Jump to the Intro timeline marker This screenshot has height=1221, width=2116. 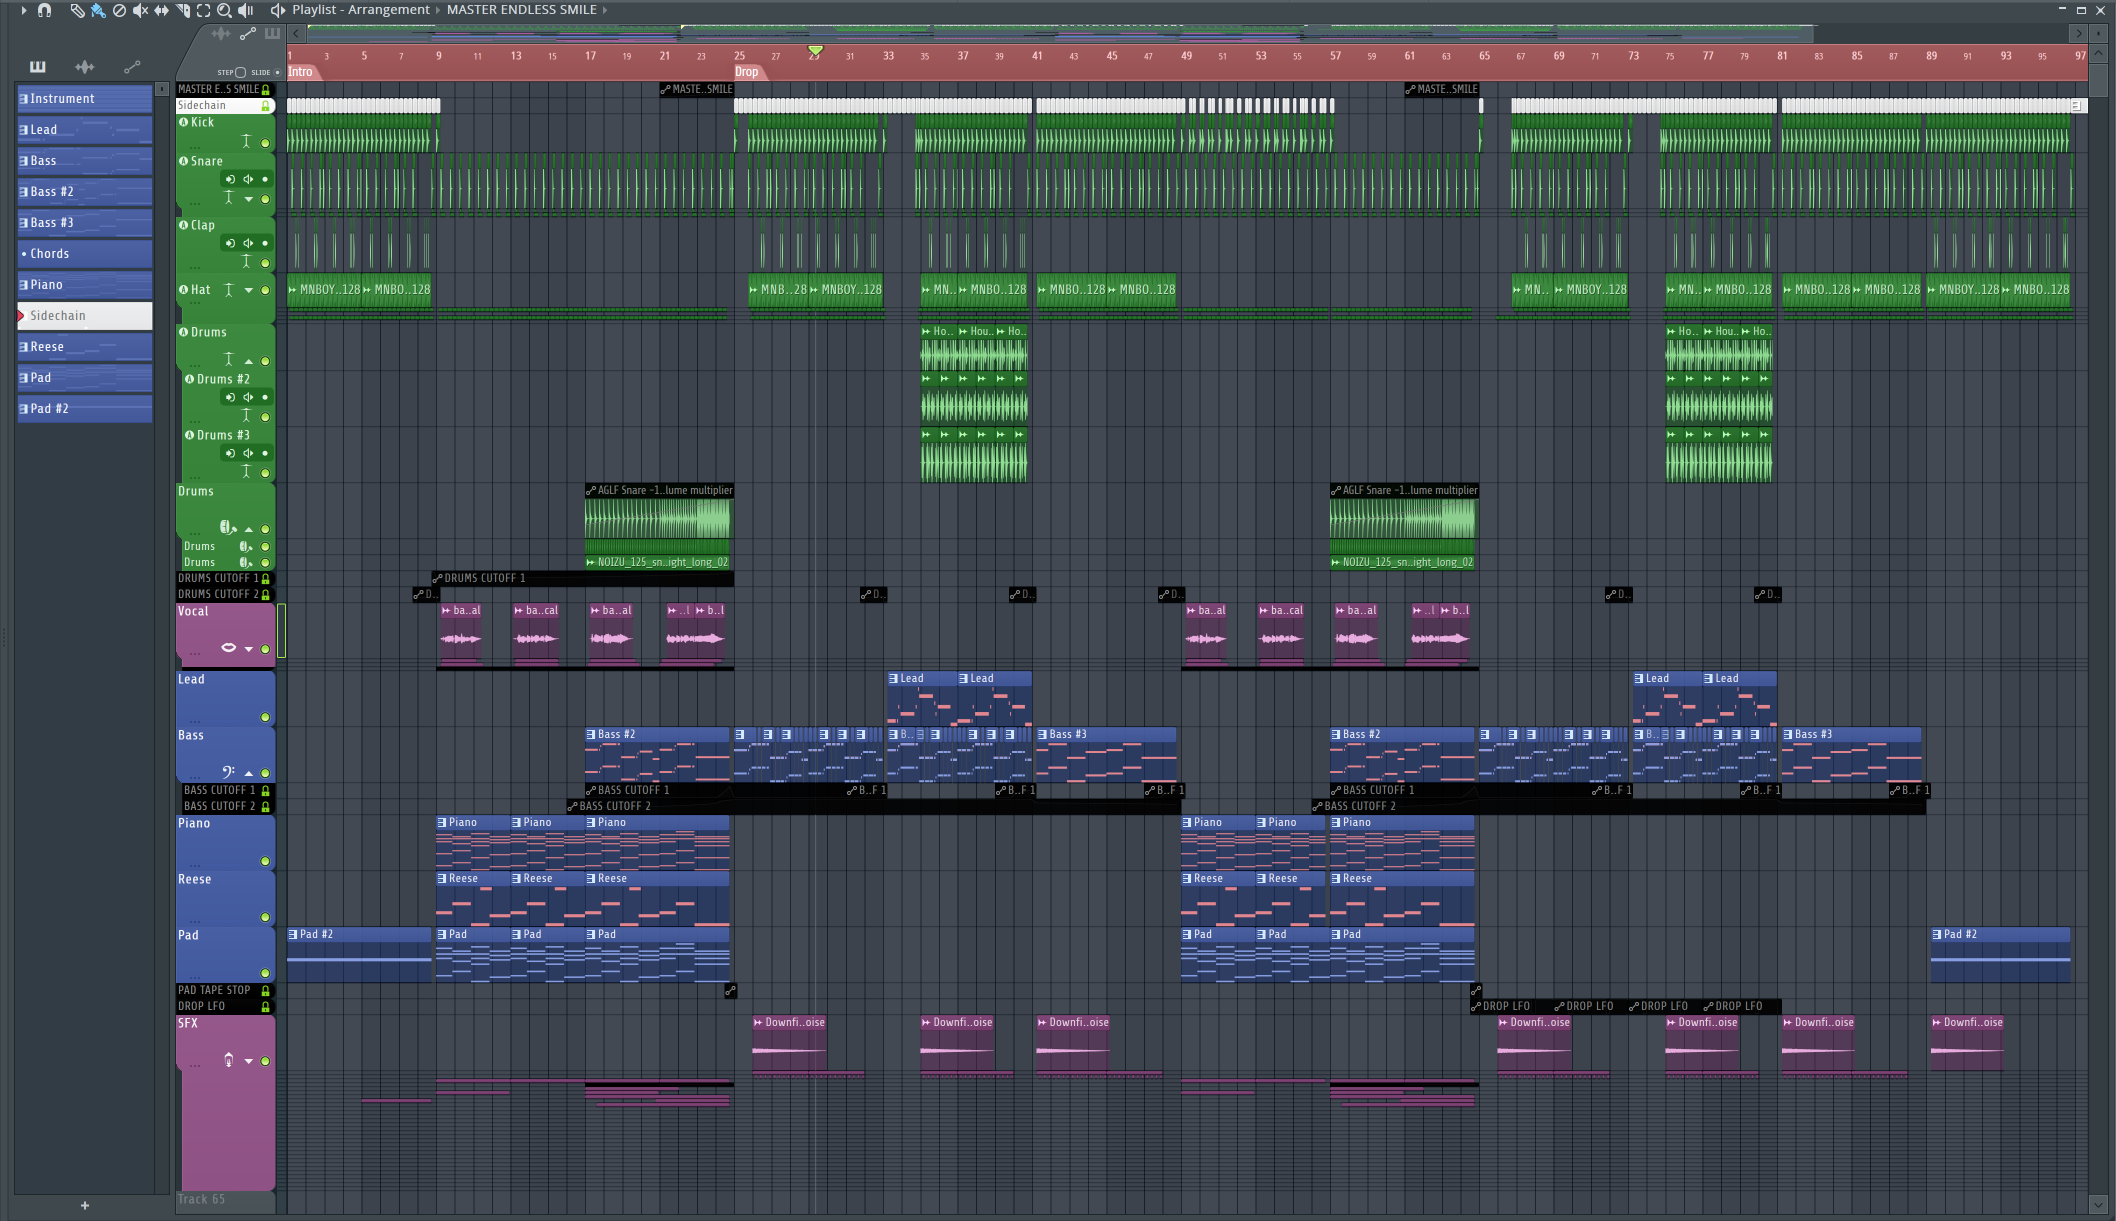[301, 72]
